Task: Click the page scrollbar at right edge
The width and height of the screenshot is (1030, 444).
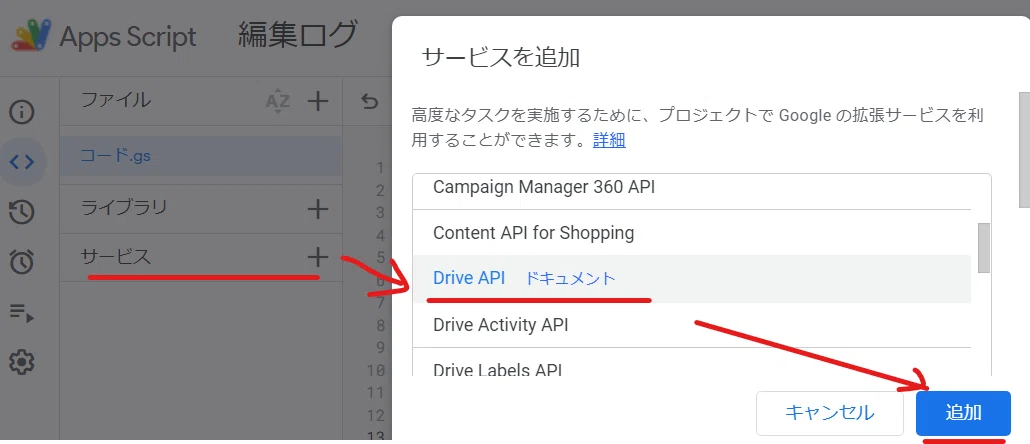Action: (1024, 149)
